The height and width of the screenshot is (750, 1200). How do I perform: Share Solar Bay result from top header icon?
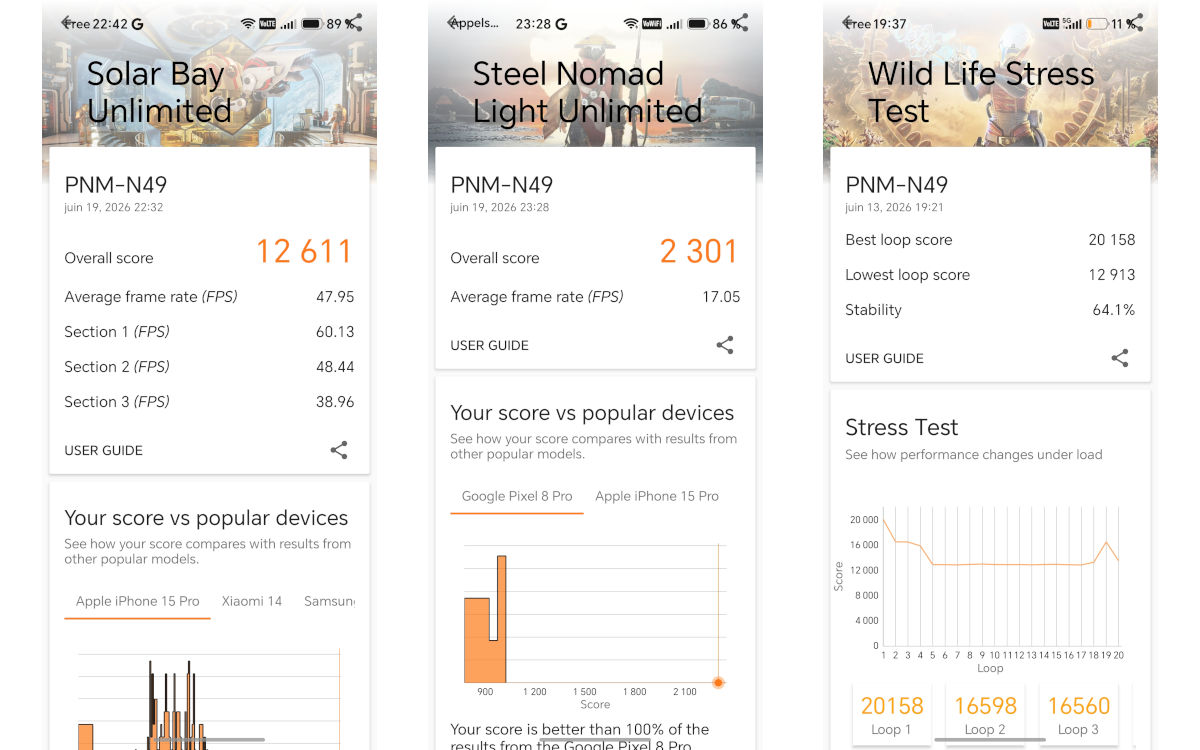pyautogui.click(x=354, y=22)
